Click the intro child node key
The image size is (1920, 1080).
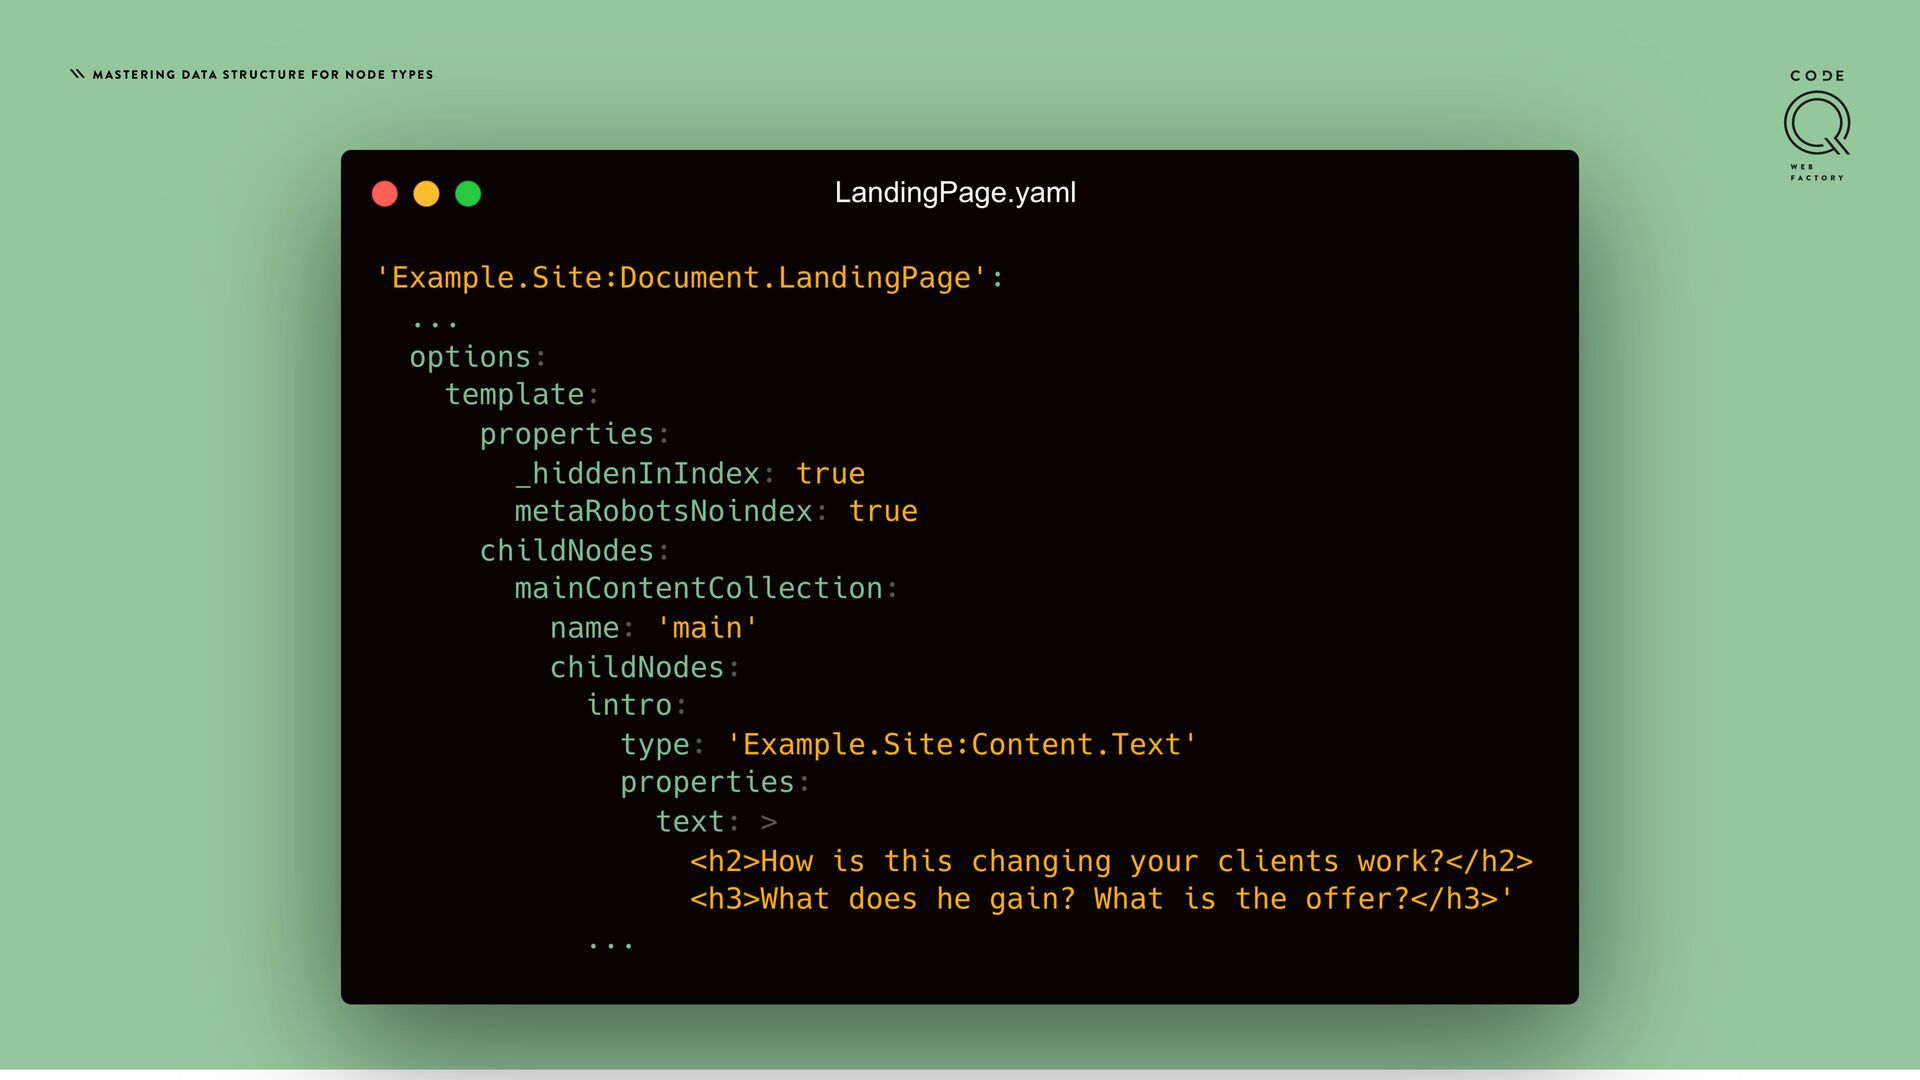[629, 705]
